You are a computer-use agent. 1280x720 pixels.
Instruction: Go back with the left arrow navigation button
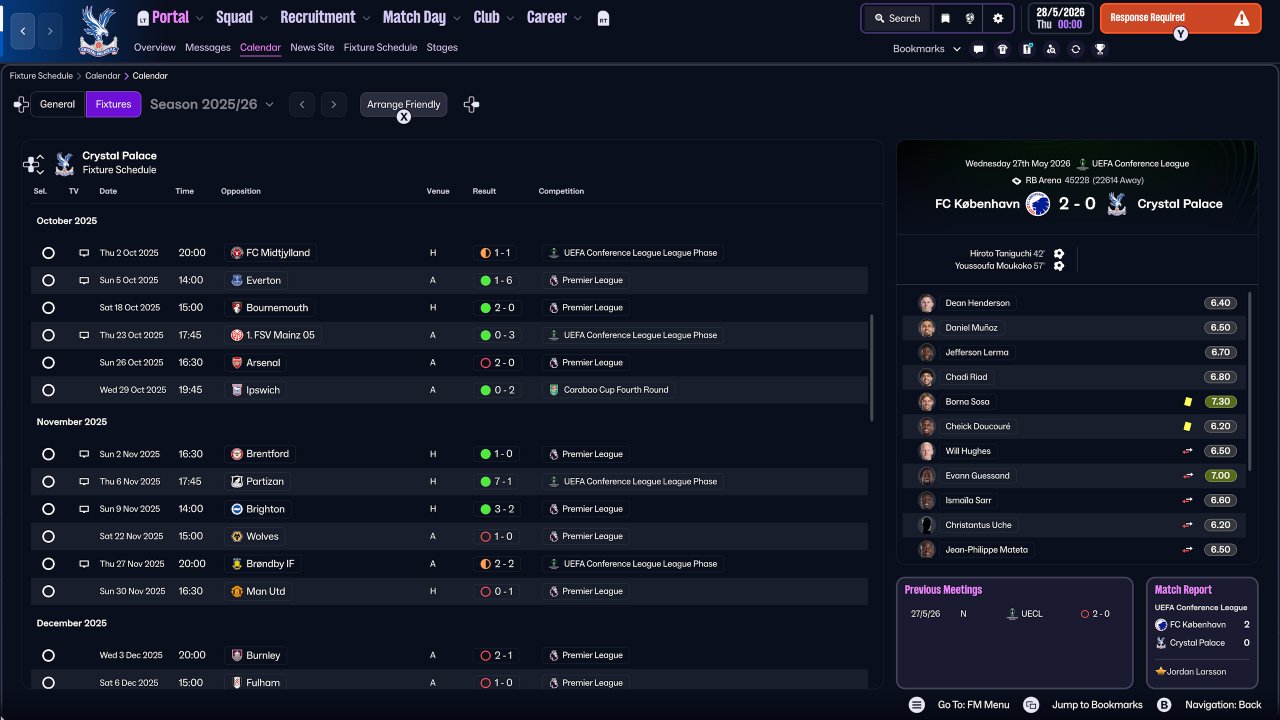(x=23, y=31)
